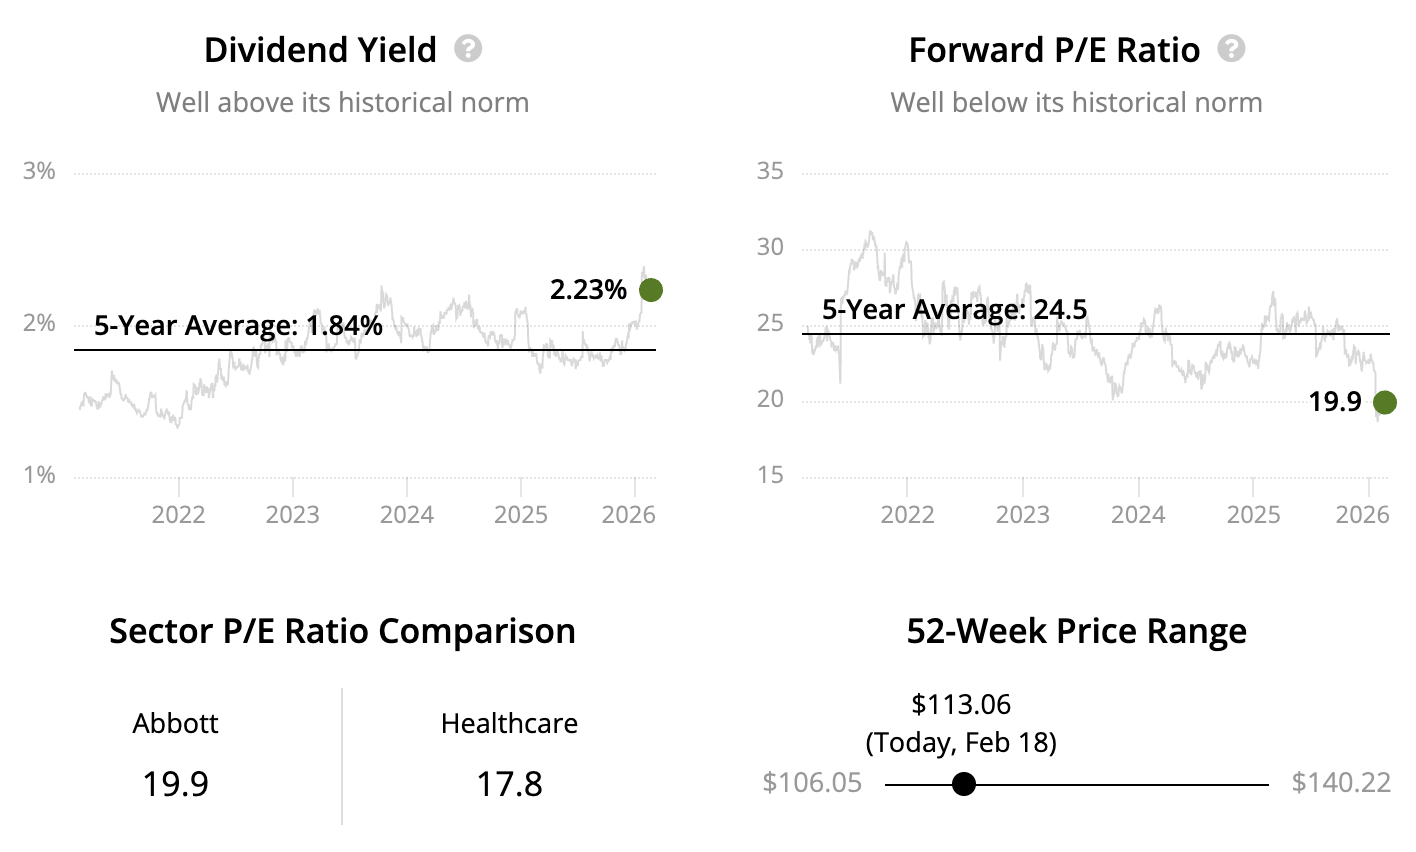Select the 52-Week Price Range heading
Viewport: 1416px width, 852px height.
(x=1076, y=631)
